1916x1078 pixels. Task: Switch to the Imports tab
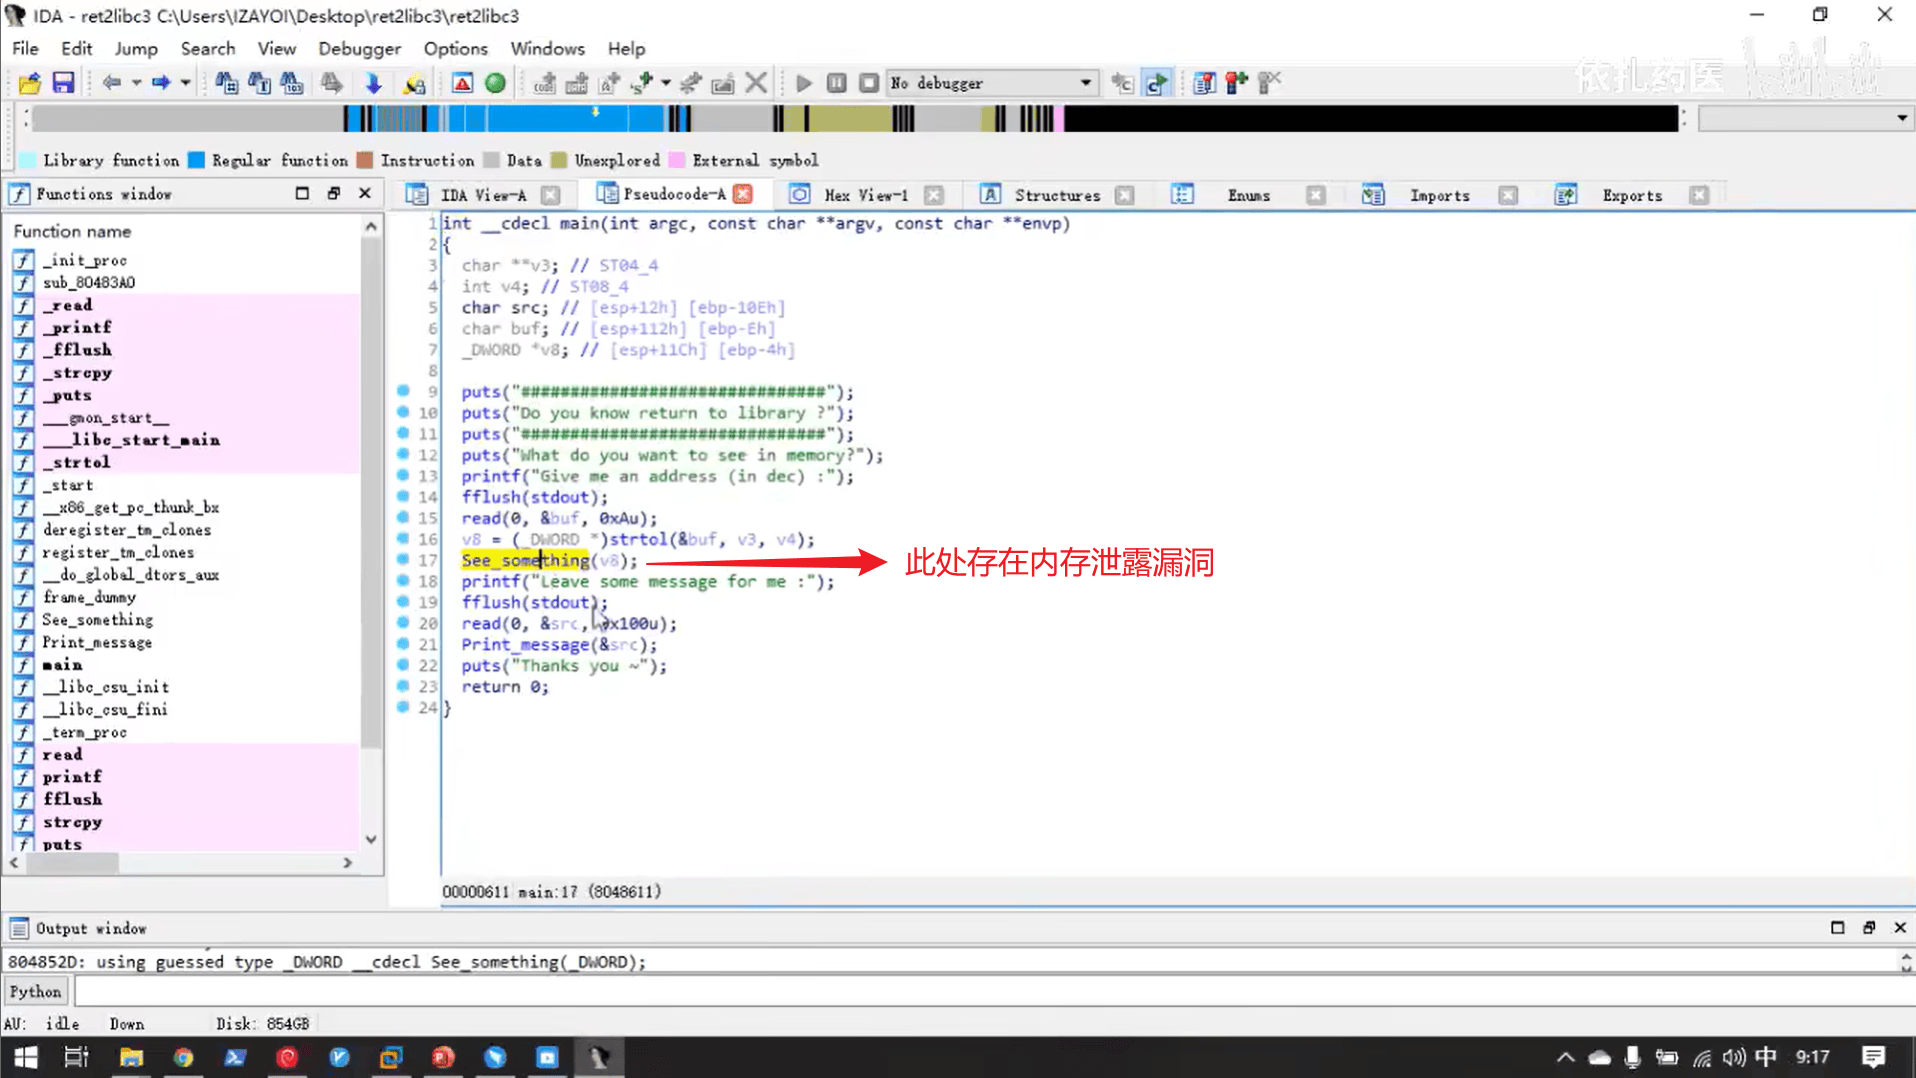point(1439,195)
